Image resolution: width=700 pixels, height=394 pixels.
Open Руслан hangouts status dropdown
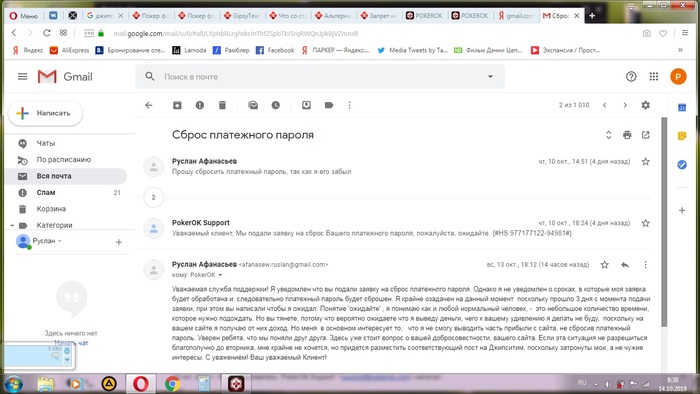59,241
